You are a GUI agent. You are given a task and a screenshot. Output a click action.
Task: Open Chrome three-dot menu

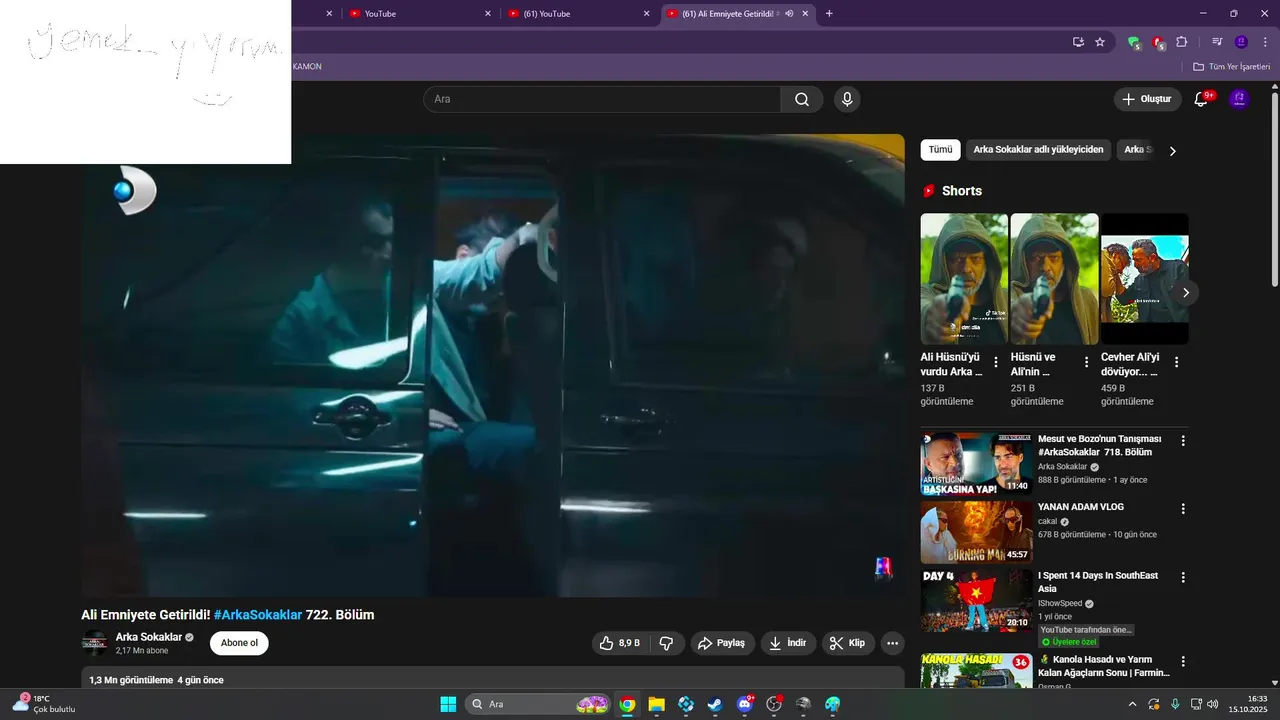pos(1264,42)
